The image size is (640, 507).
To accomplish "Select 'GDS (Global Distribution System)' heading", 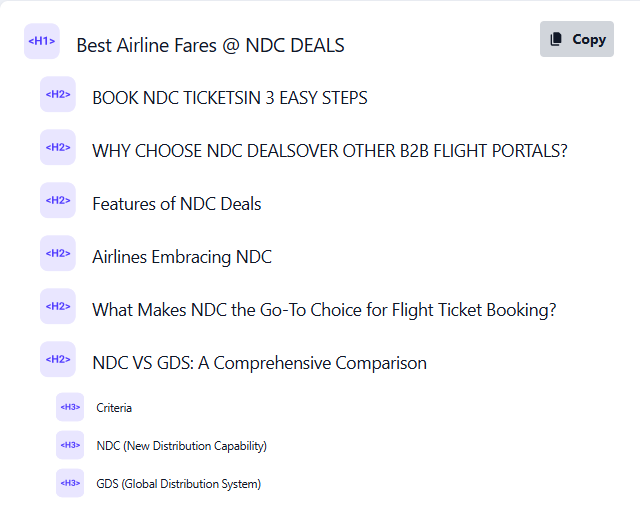I will [x=178, y=484].
